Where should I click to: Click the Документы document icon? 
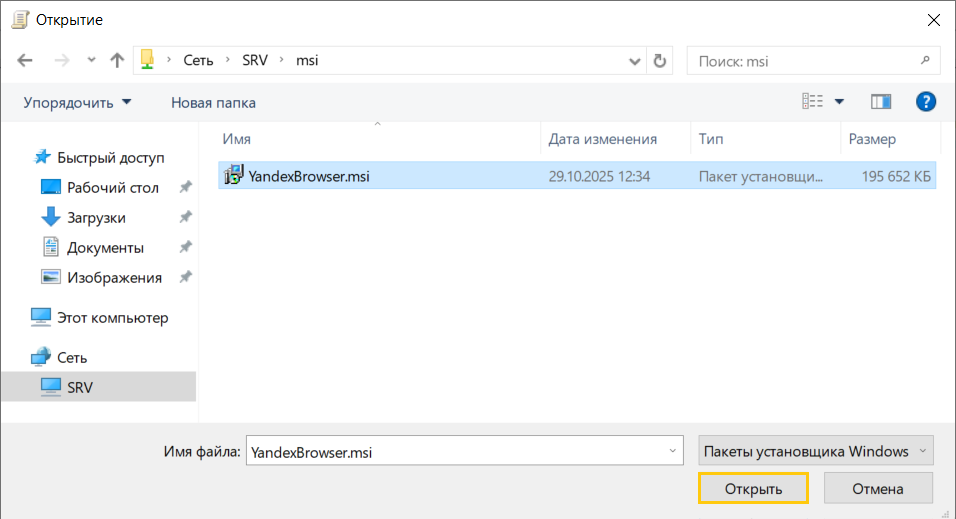(x=51, y=246)
